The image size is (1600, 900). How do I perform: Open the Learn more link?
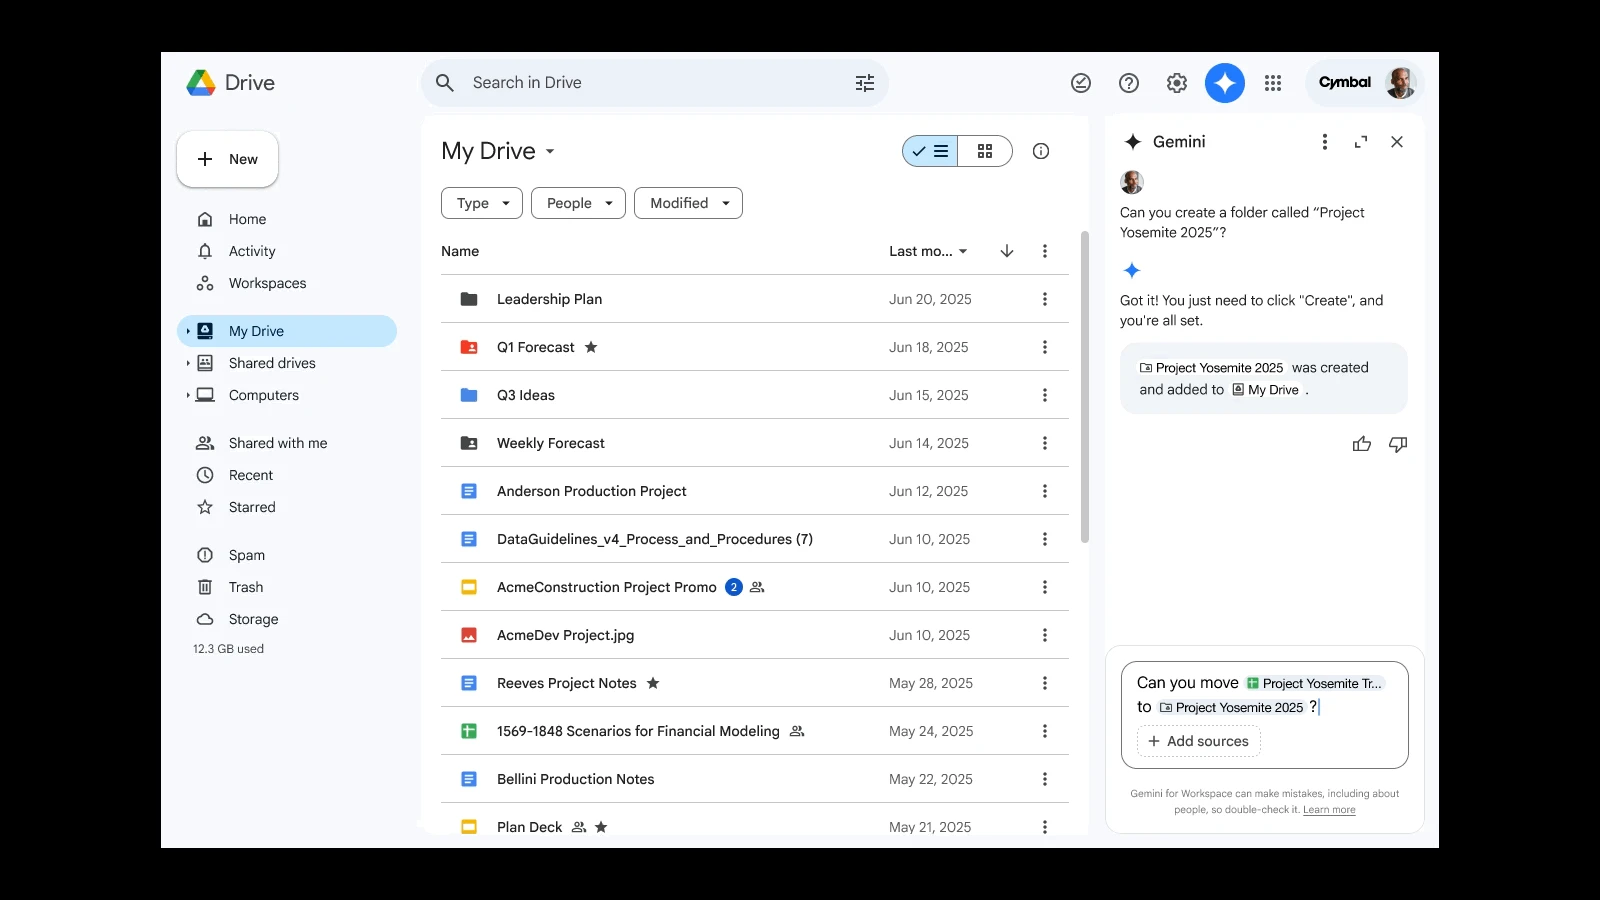pyautogui.click(x=1329, y=810)
